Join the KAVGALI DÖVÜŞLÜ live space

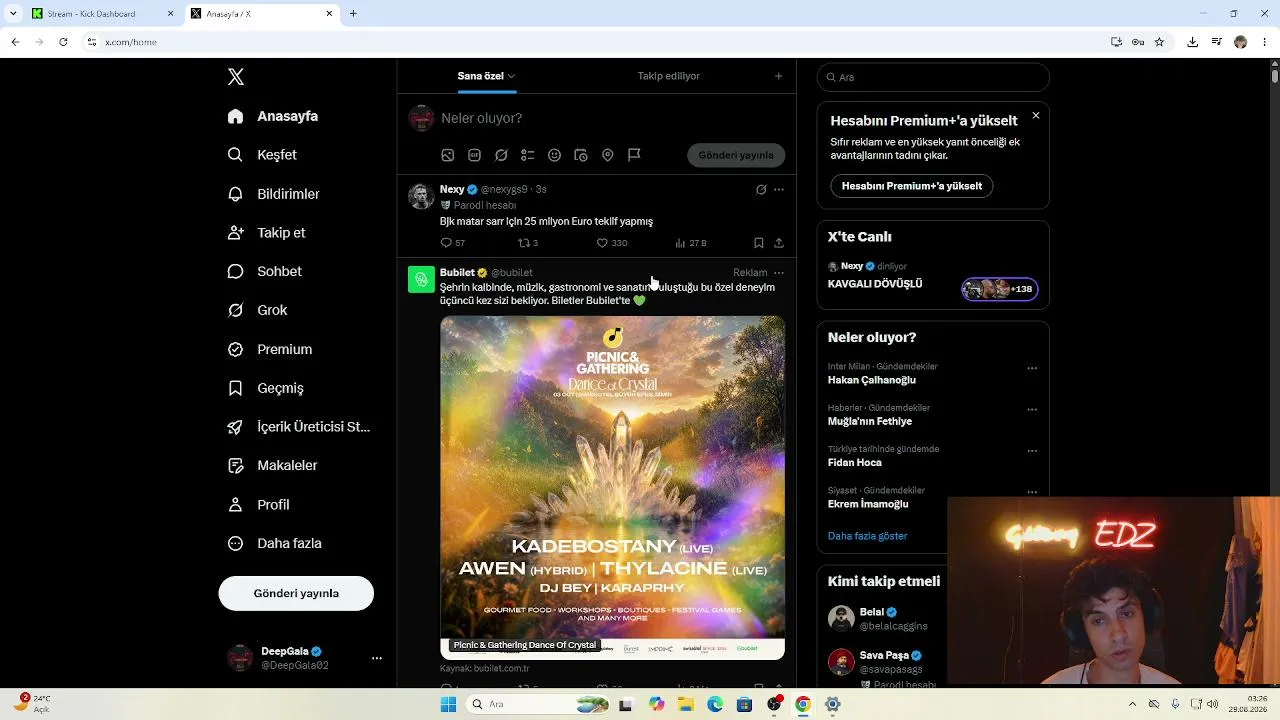click(933, 277)
